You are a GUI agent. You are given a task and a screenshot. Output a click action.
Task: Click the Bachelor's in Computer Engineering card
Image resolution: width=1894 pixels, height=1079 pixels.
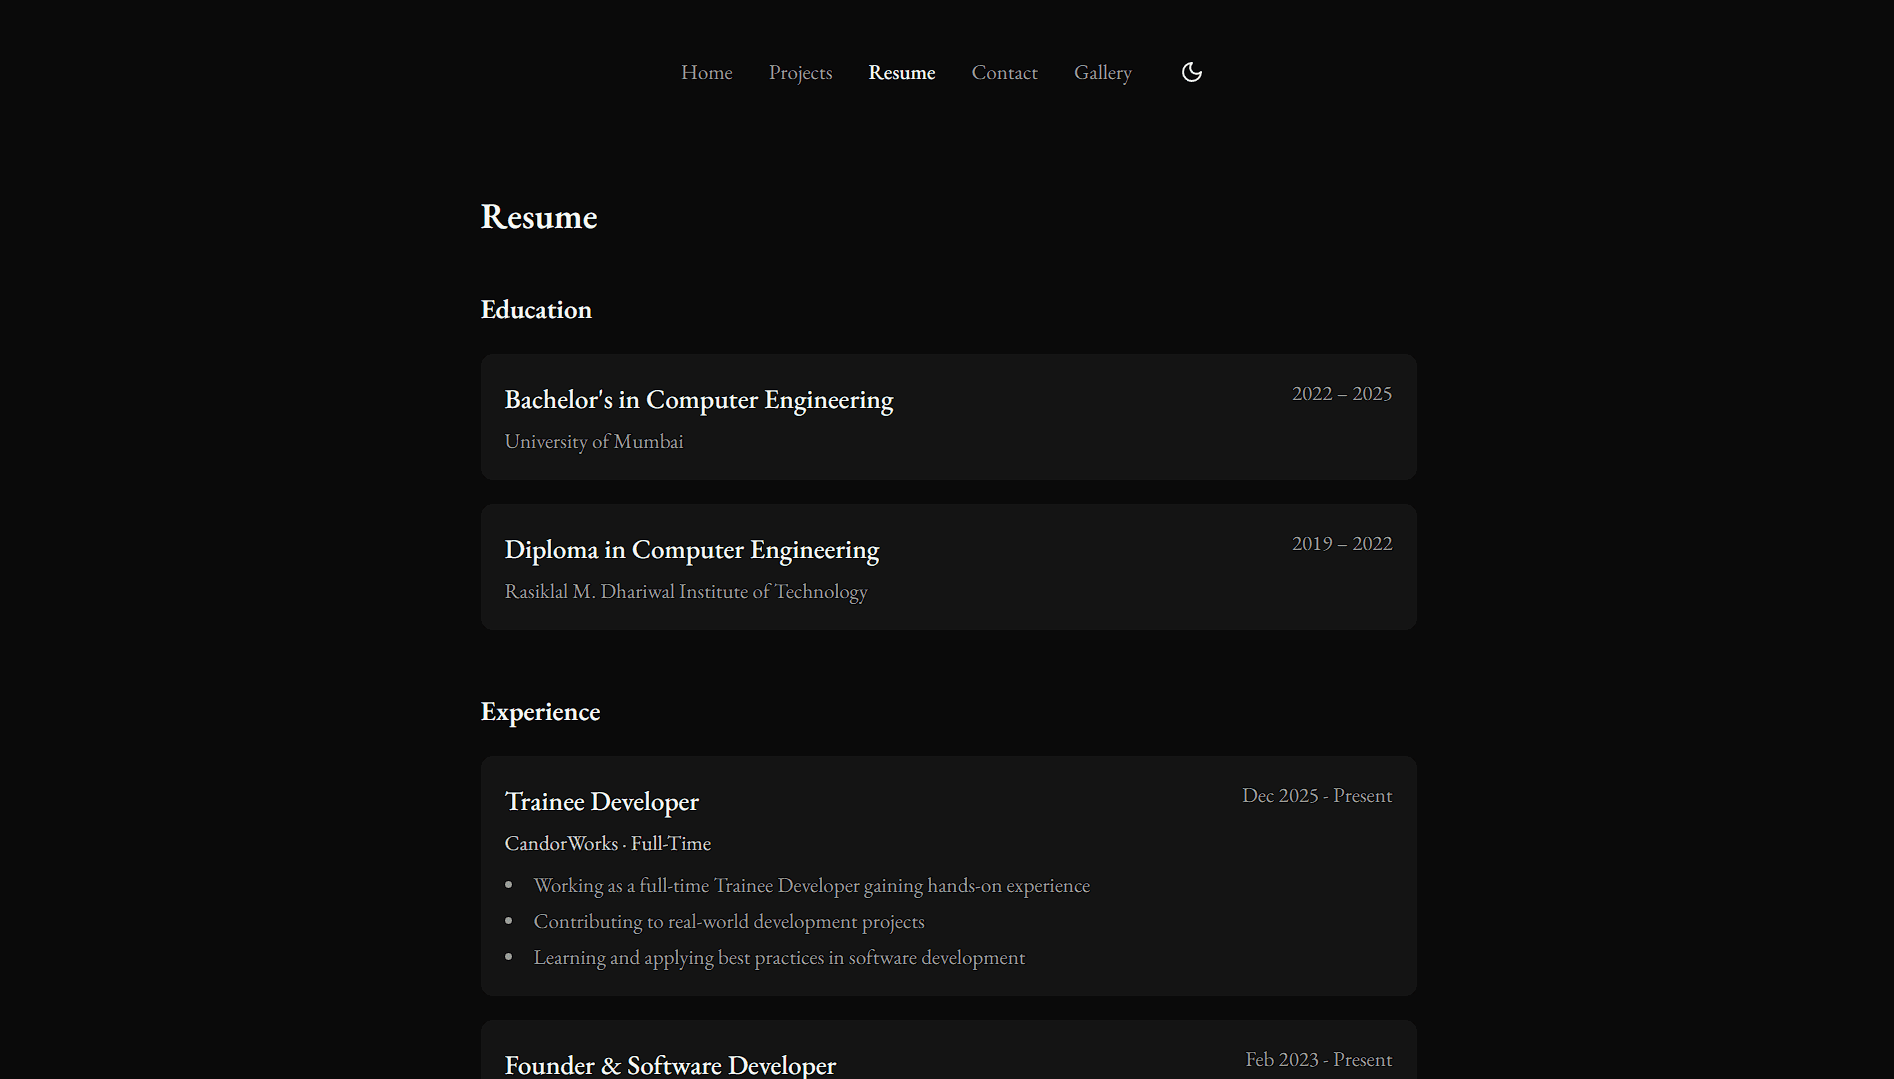tap(948, 416)
